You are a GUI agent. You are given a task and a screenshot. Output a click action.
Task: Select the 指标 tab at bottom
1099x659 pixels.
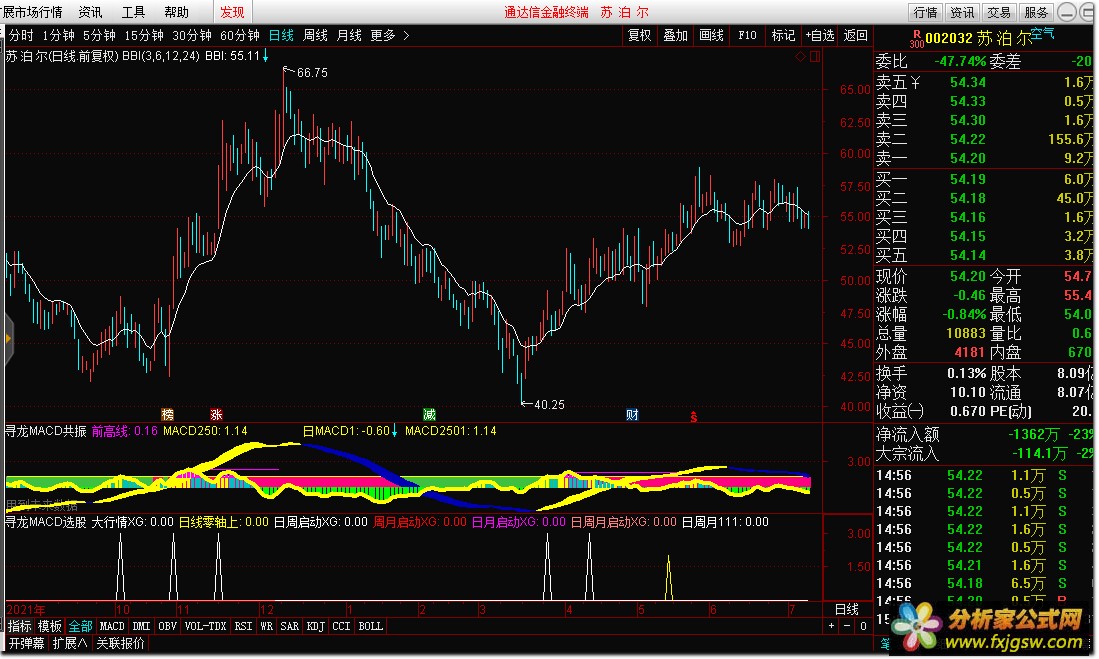click(x=20, y=626)
